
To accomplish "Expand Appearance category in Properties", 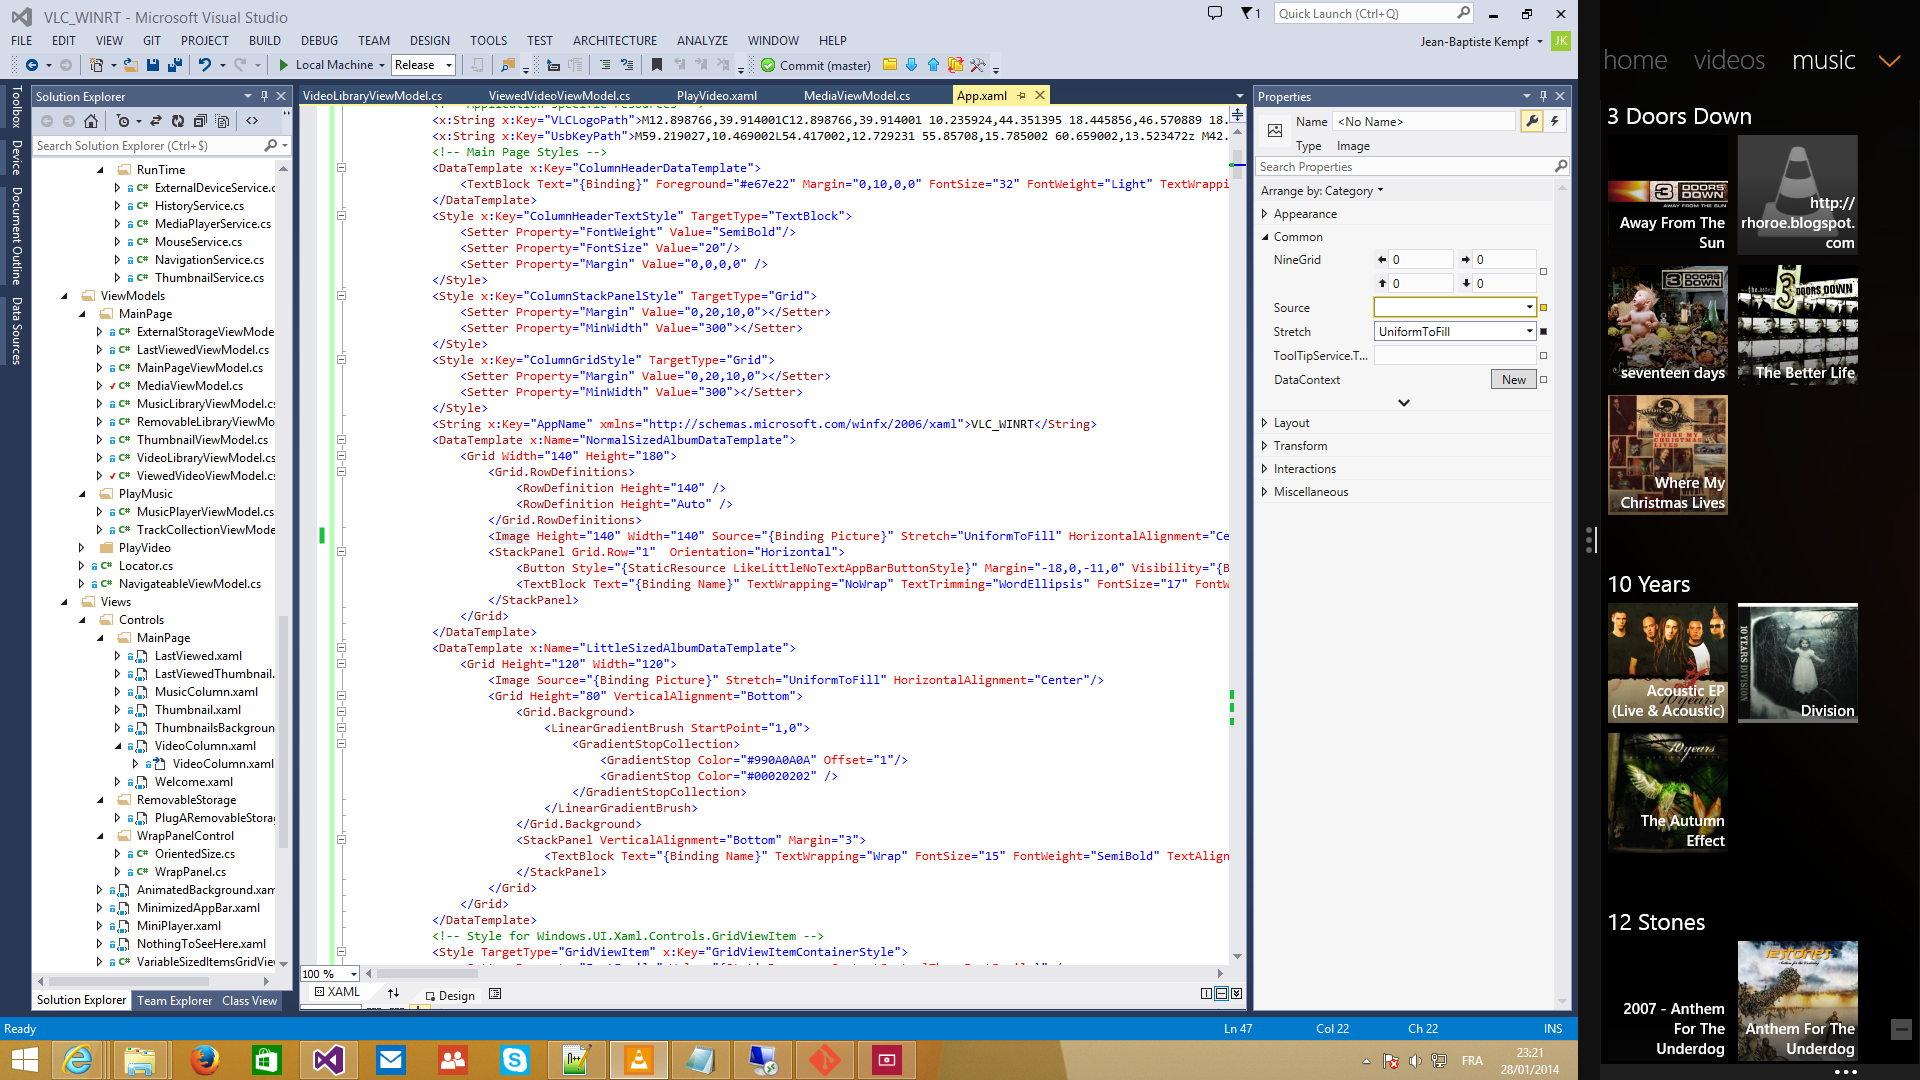I will pyautogui.click(x=1265, y=214).
